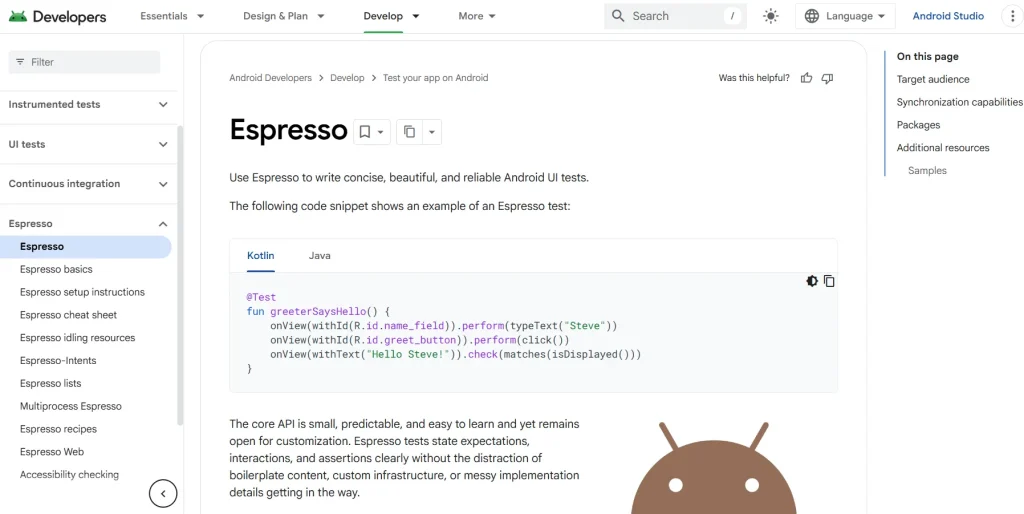Open the Develop dropdown menu

392,16
